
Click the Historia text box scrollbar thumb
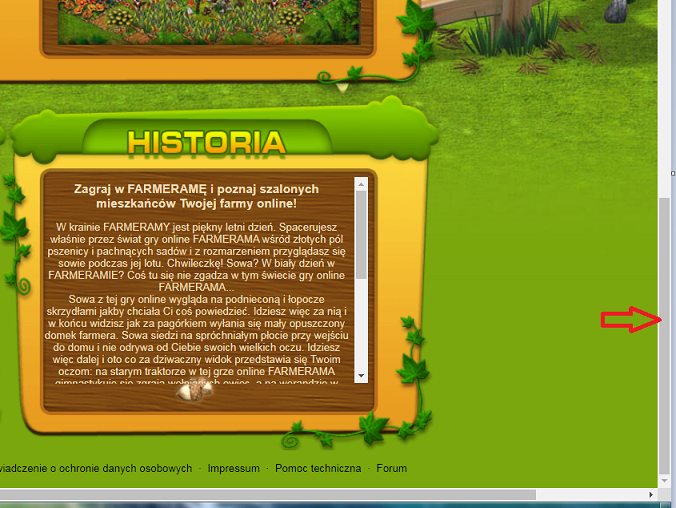361,235
